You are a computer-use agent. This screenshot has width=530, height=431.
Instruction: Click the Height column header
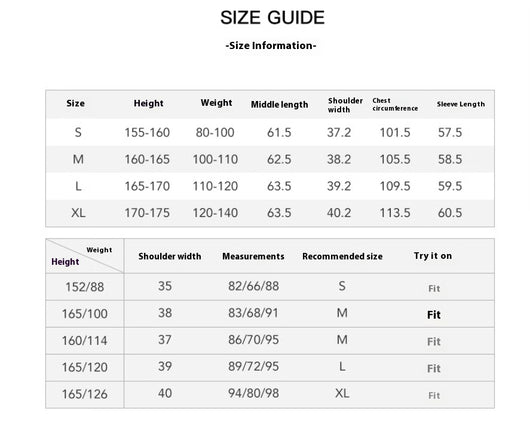(x=148, y=103)
